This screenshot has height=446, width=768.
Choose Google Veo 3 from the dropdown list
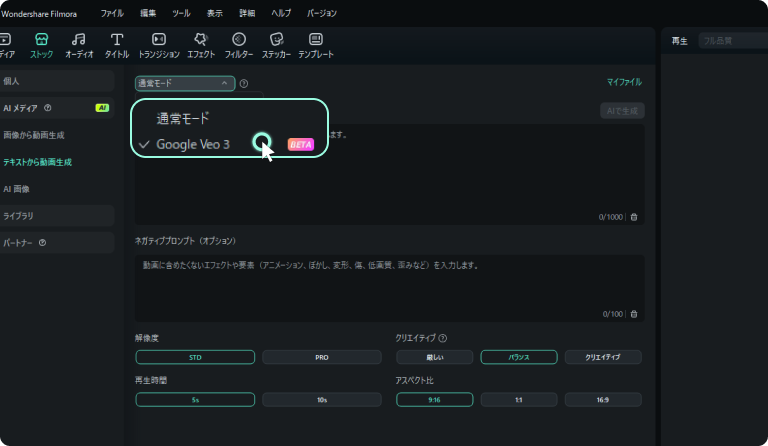coord(192,144)
